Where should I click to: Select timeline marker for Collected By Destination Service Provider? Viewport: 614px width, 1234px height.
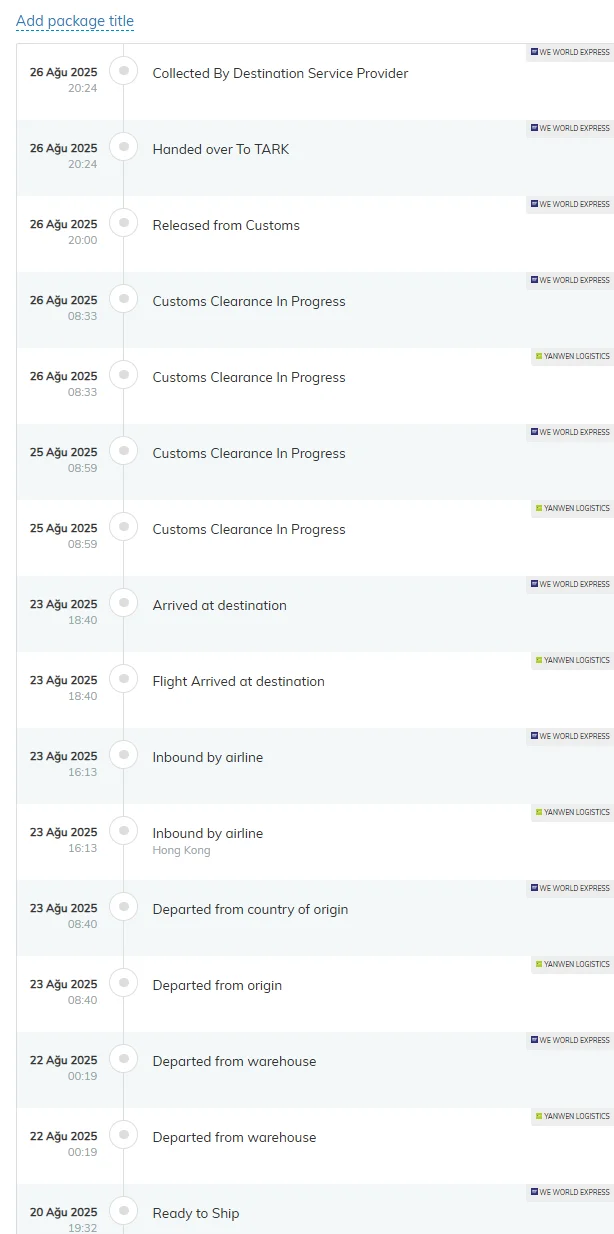(x=124, y=70)
